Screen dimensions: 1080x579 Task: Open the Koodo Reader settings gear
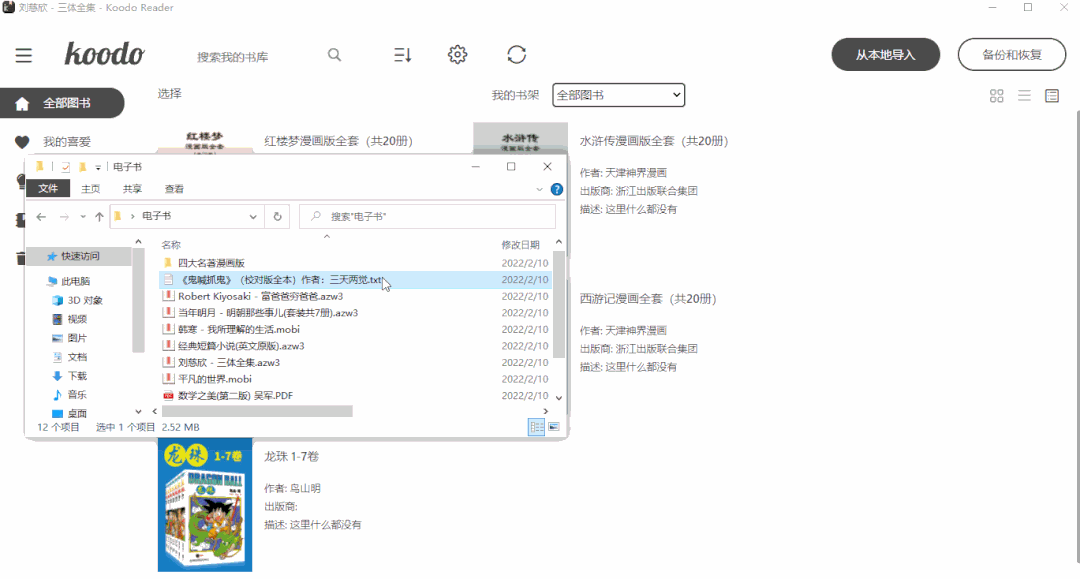coord(457,55)
